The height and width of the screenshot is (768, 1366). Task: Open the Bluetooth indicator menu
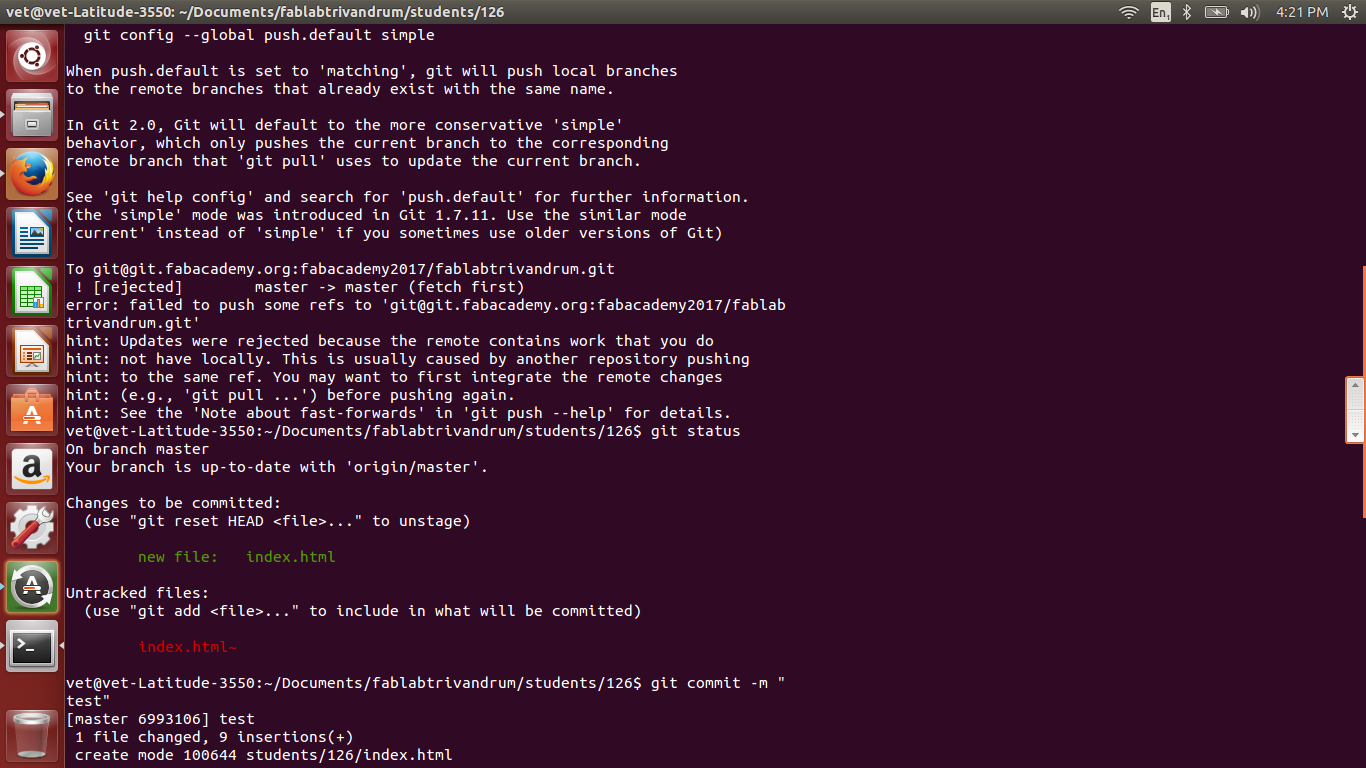[1187, 12]
